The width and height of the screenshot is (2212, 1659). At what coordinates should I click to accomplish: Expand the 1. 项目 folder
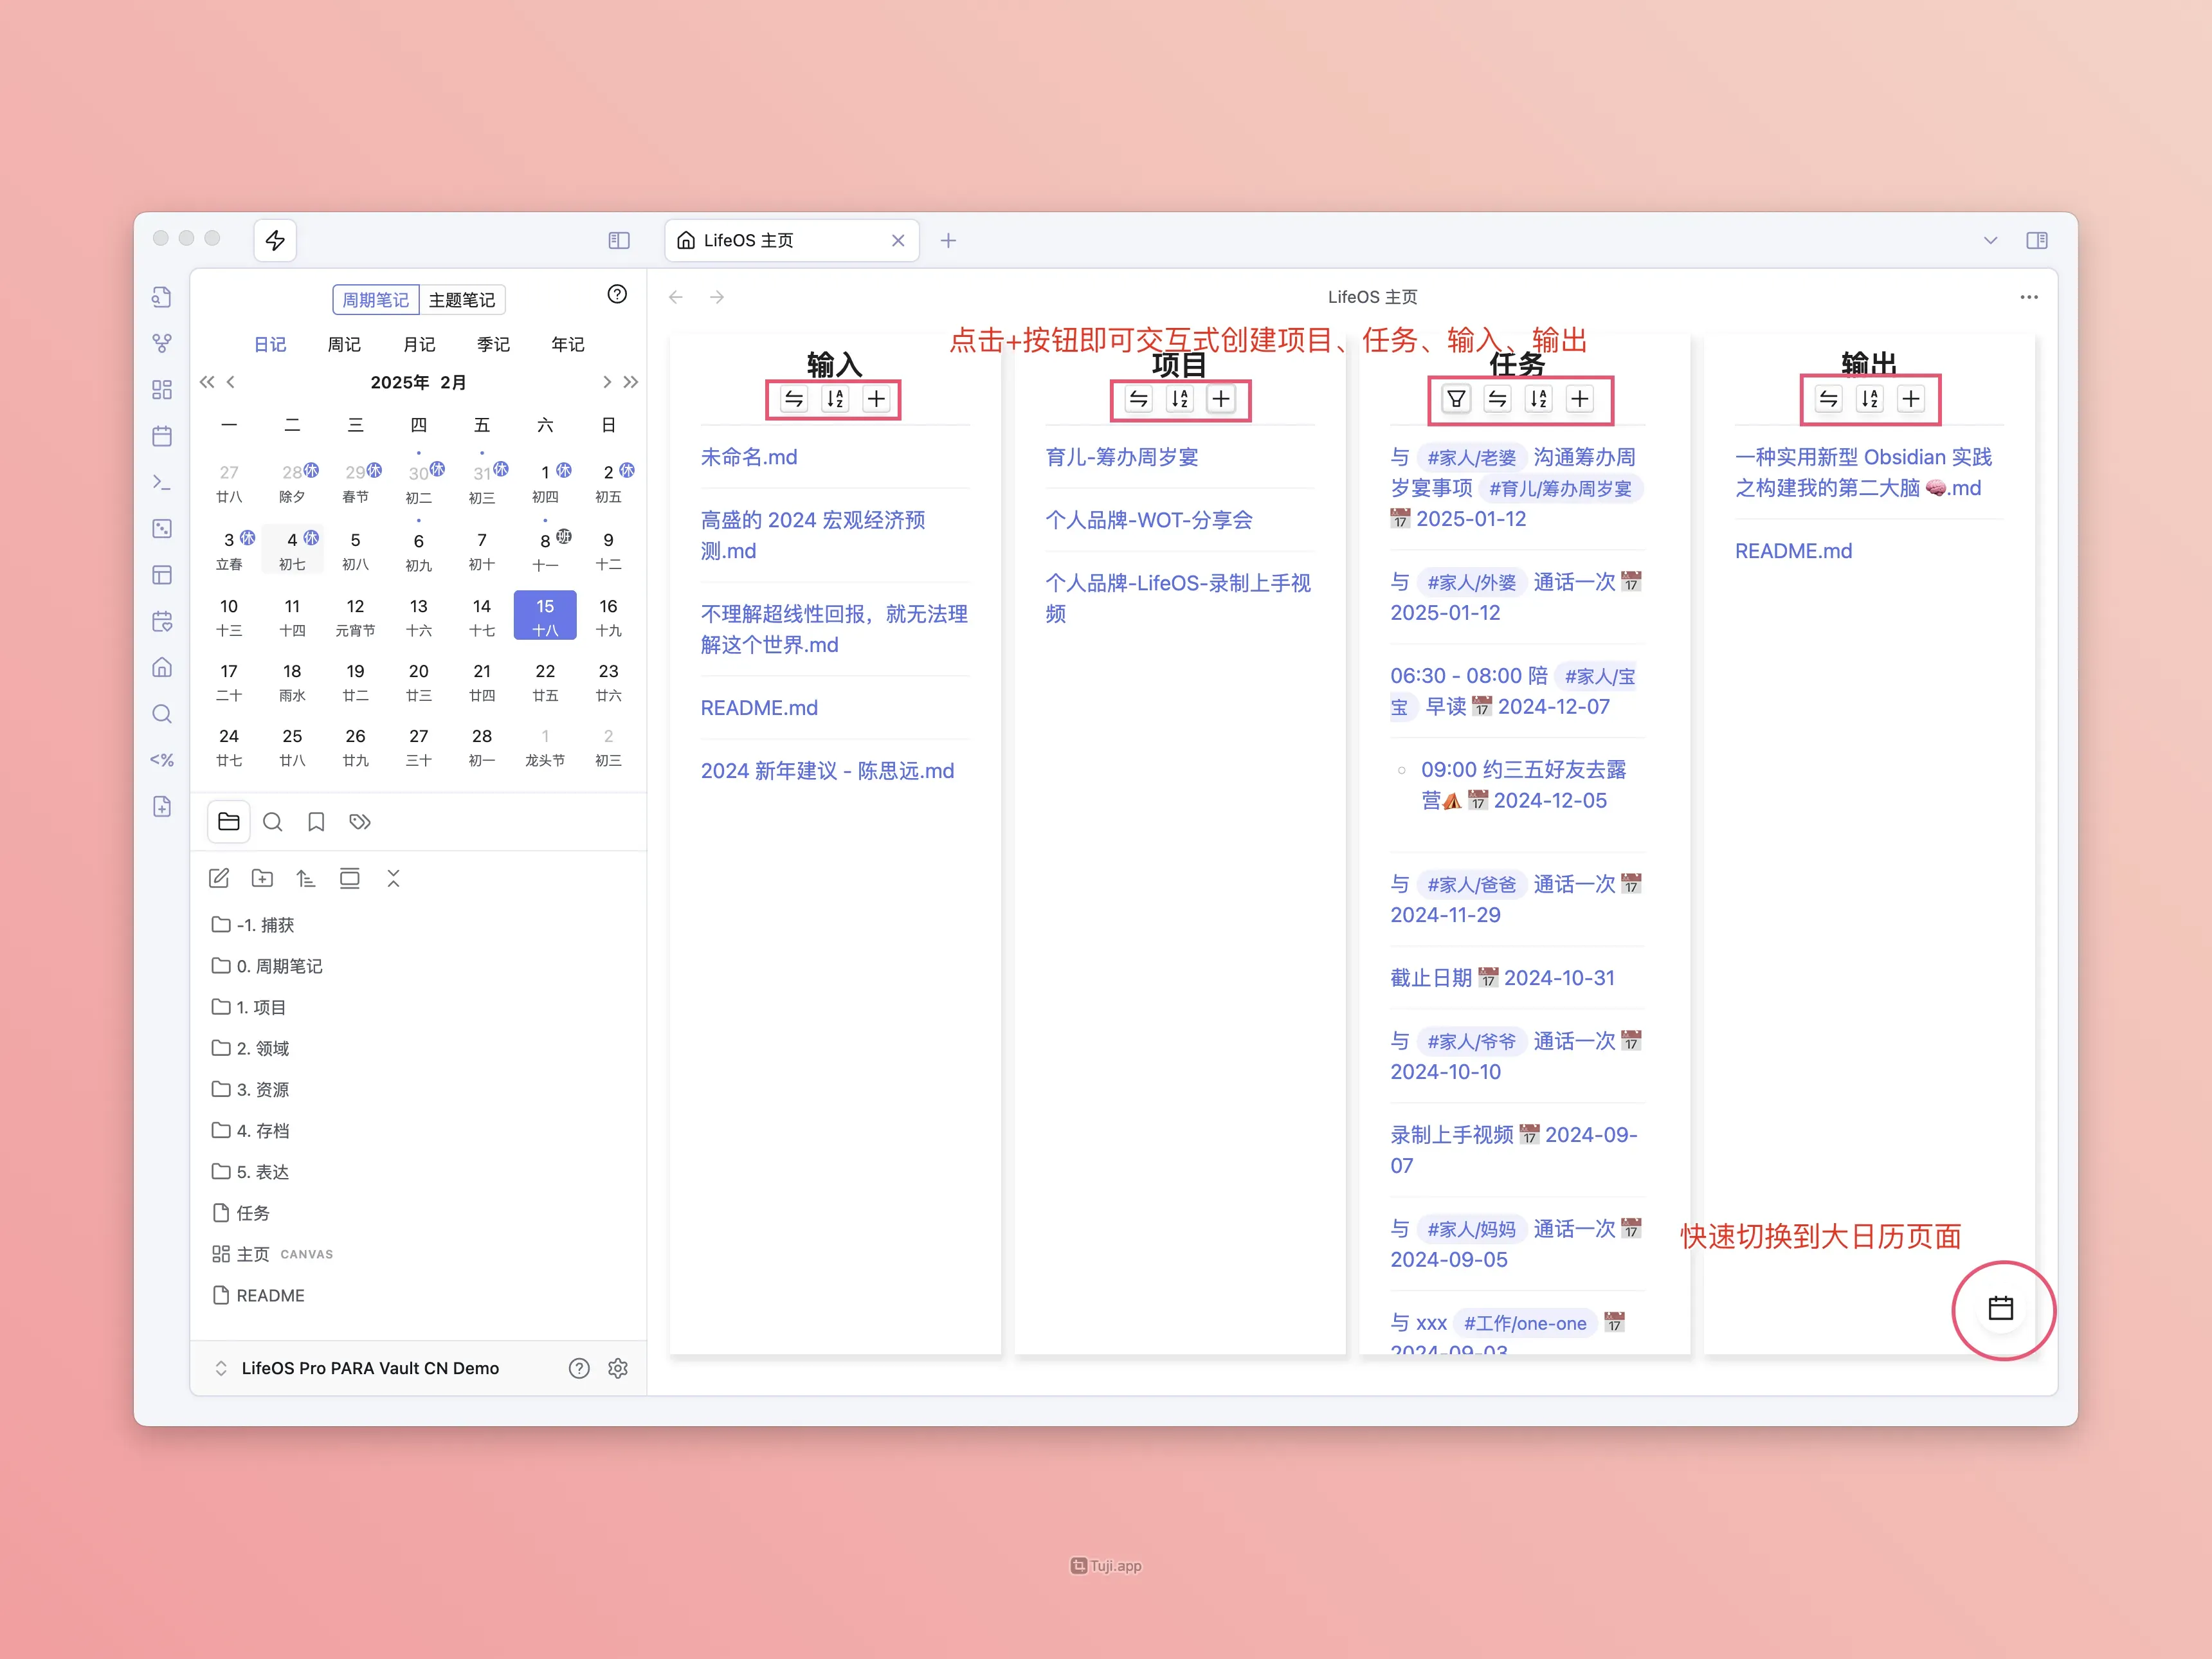pyautogui.click(x=261, y=1007)
